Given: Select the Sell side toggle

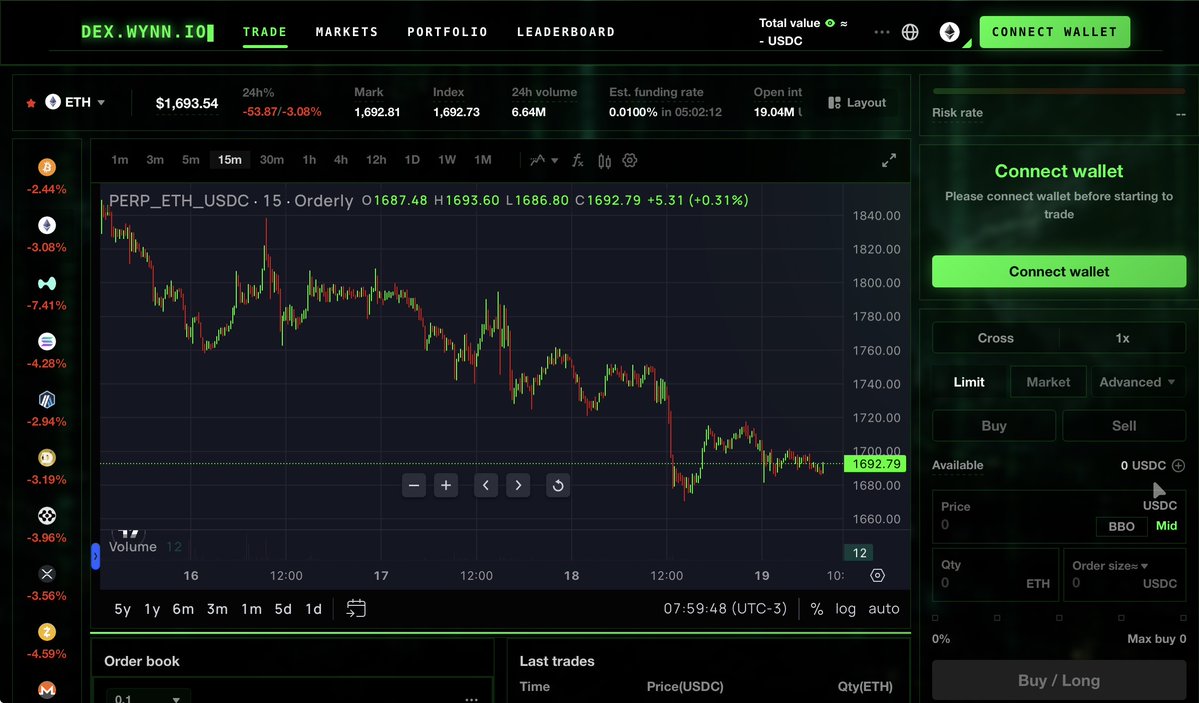Looking at the screenshot, I should (x=1124, y=426).
